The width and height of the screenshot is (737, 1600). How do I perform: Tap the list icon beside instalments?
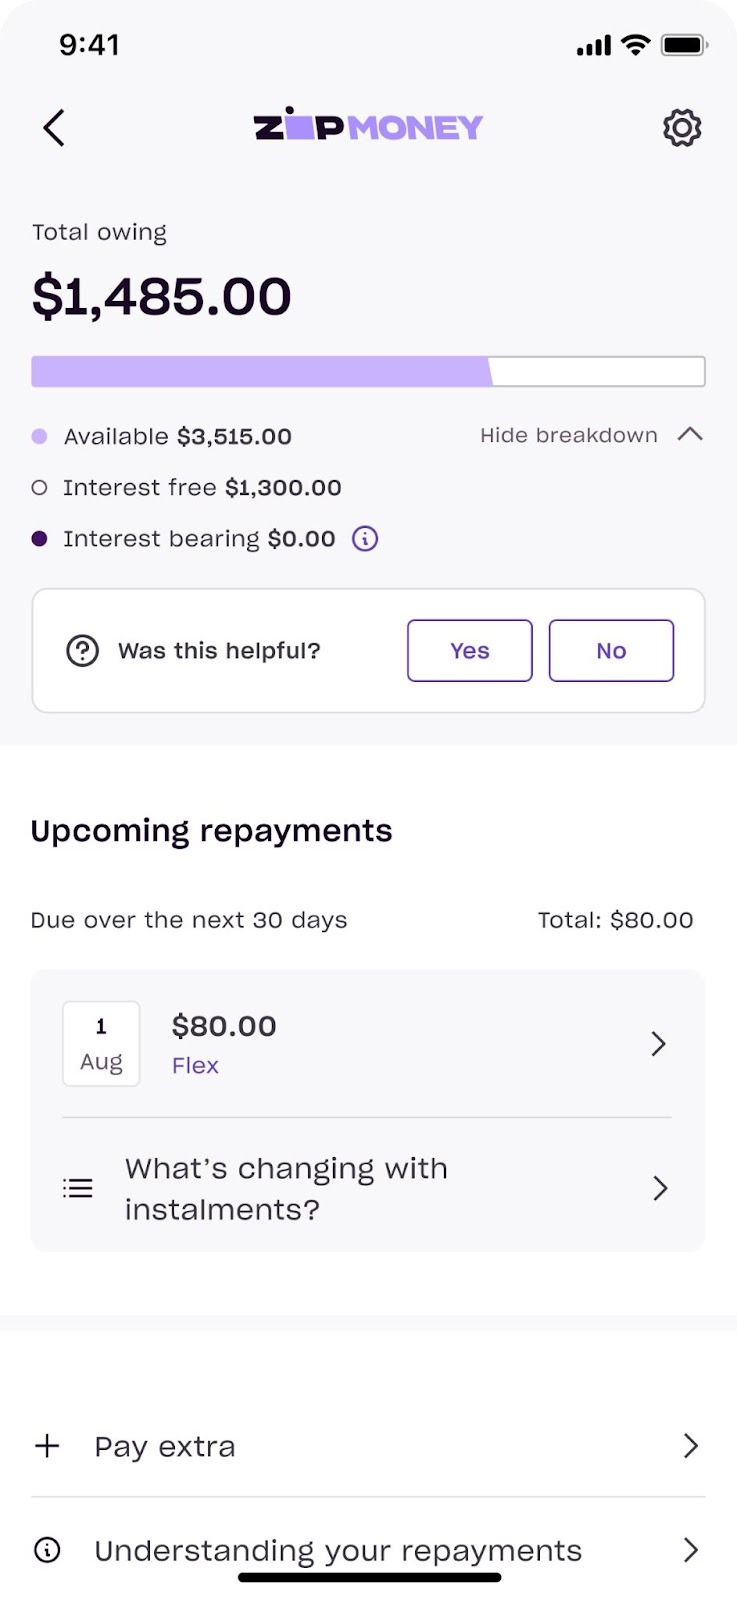[x=78, y=1188]
